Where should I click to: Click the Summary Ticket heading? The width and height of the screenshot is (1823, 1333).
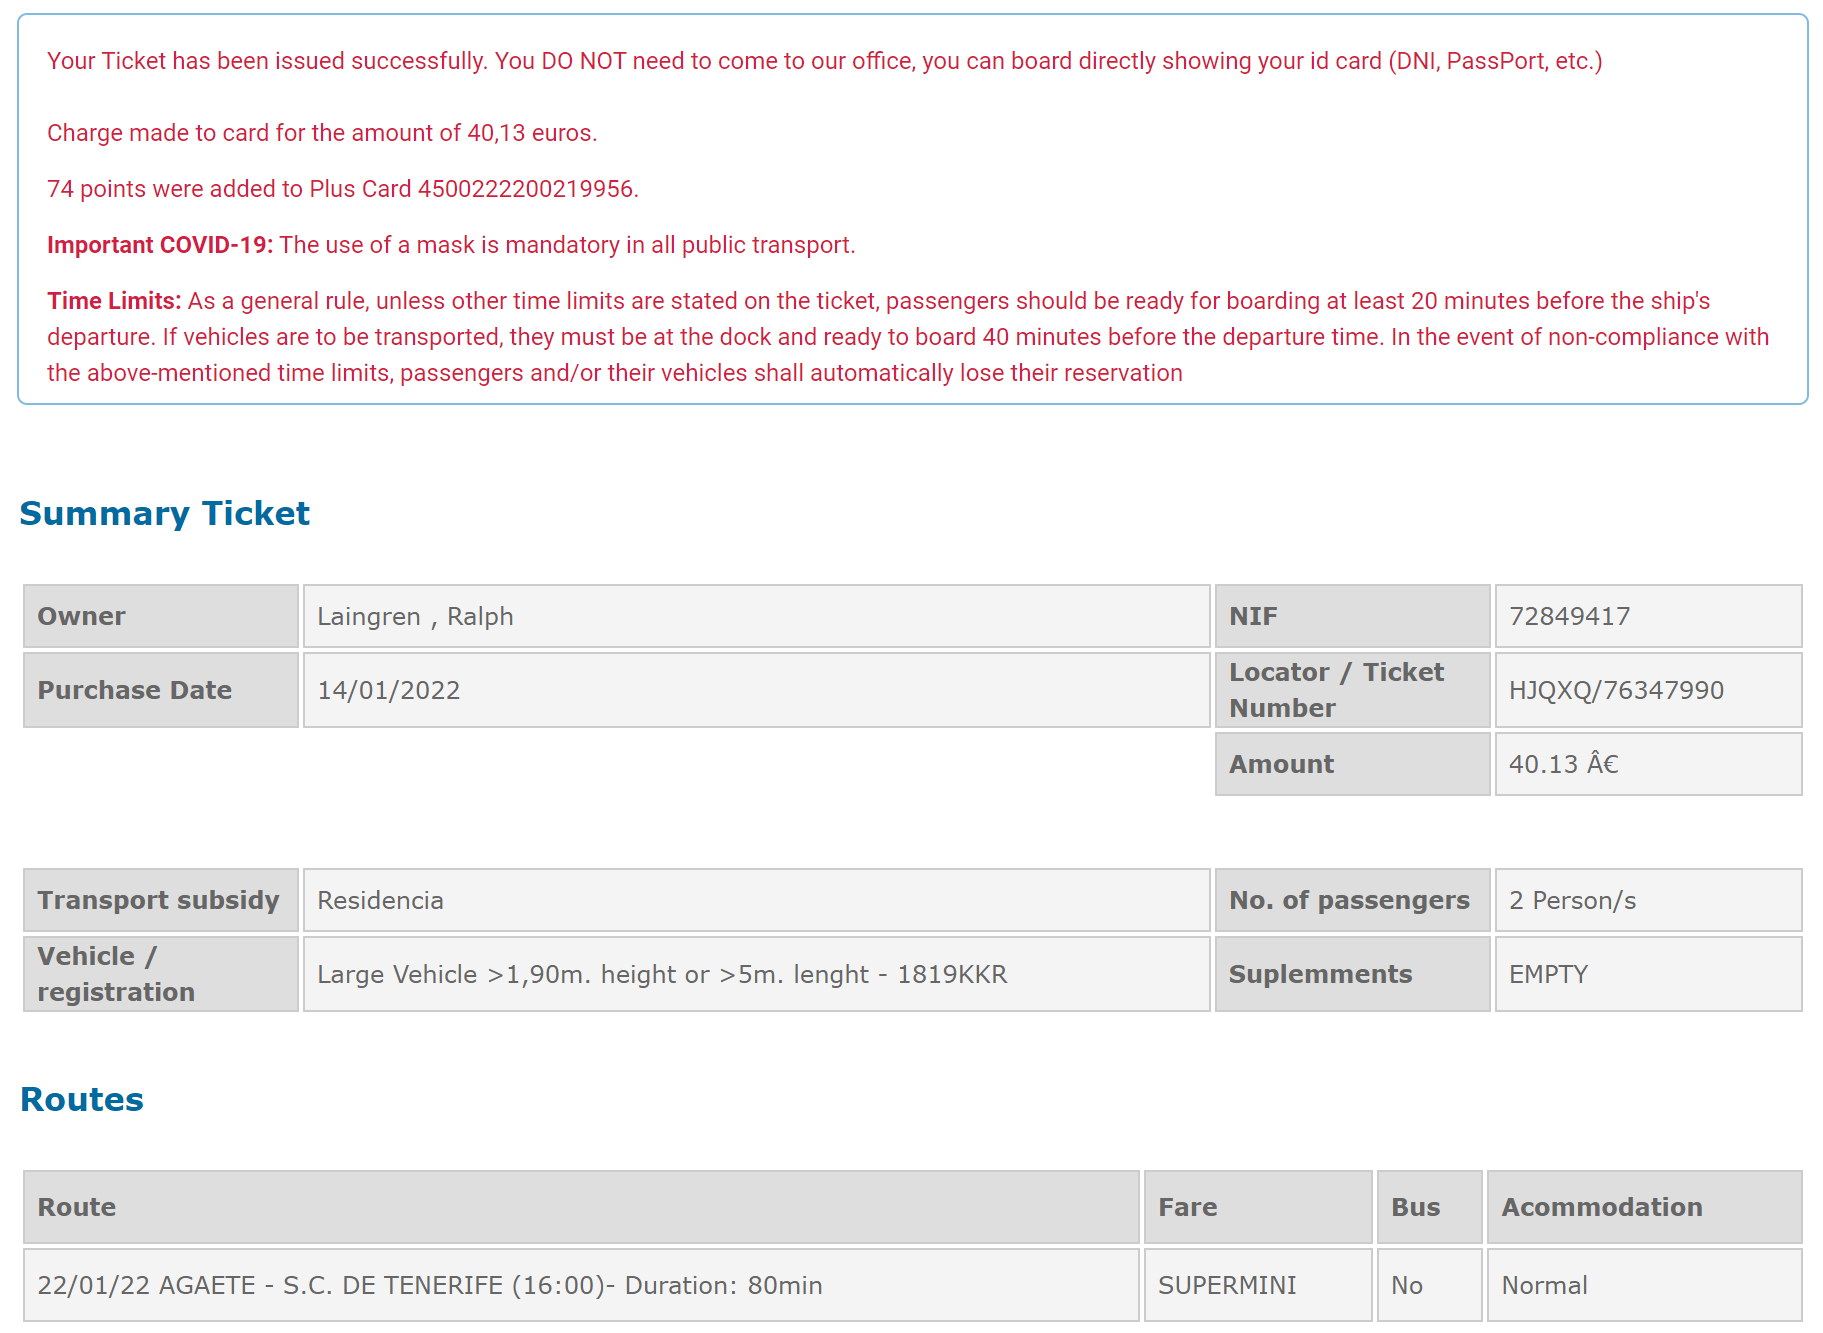pyautogui.click(x=165, y=513)
